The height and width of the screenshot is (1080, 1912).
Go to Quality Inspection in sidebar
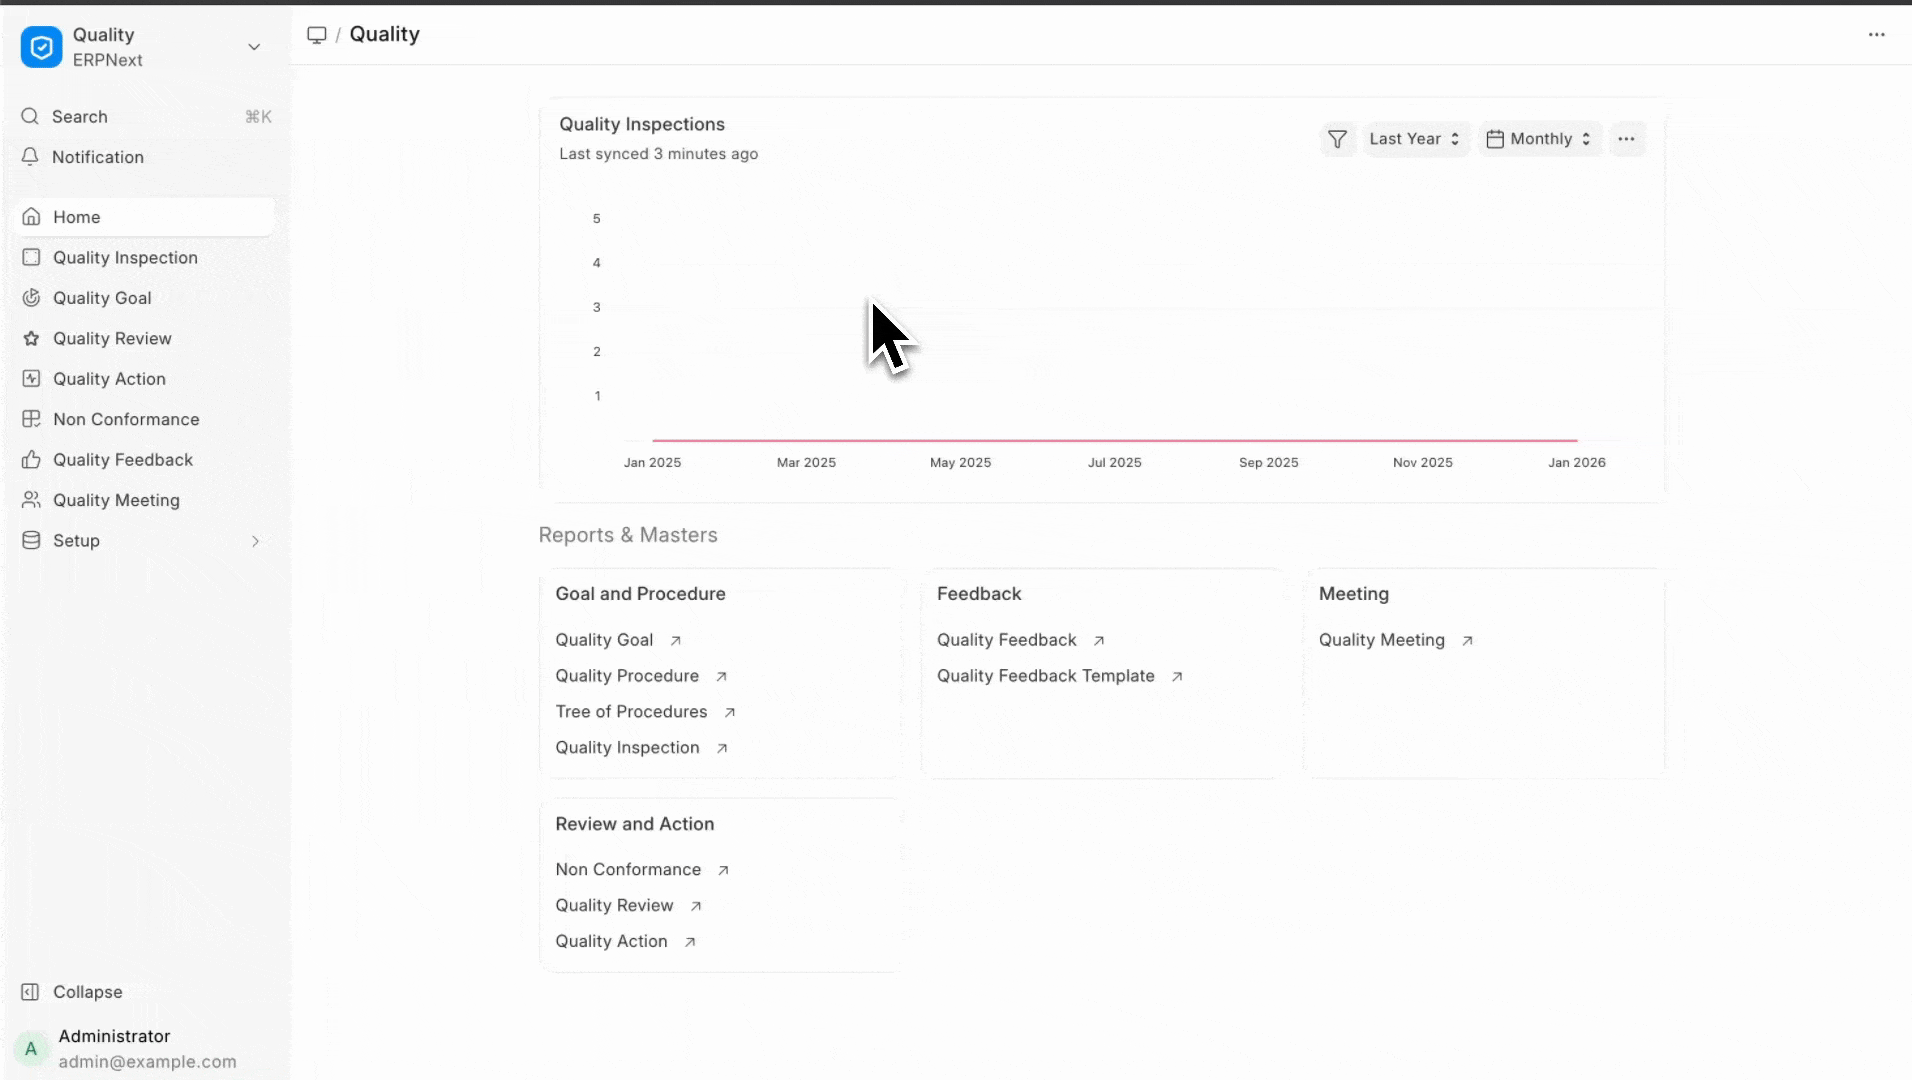tap(125, 258)
